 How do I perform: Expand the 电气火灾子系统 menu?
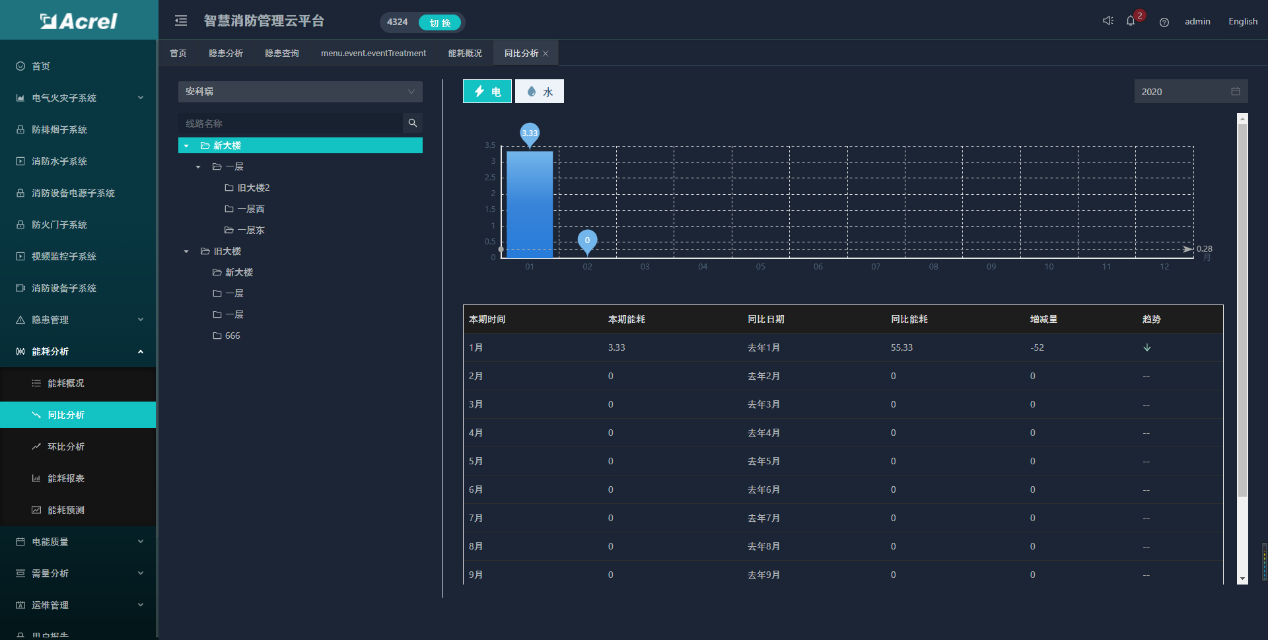click(78, 98)
